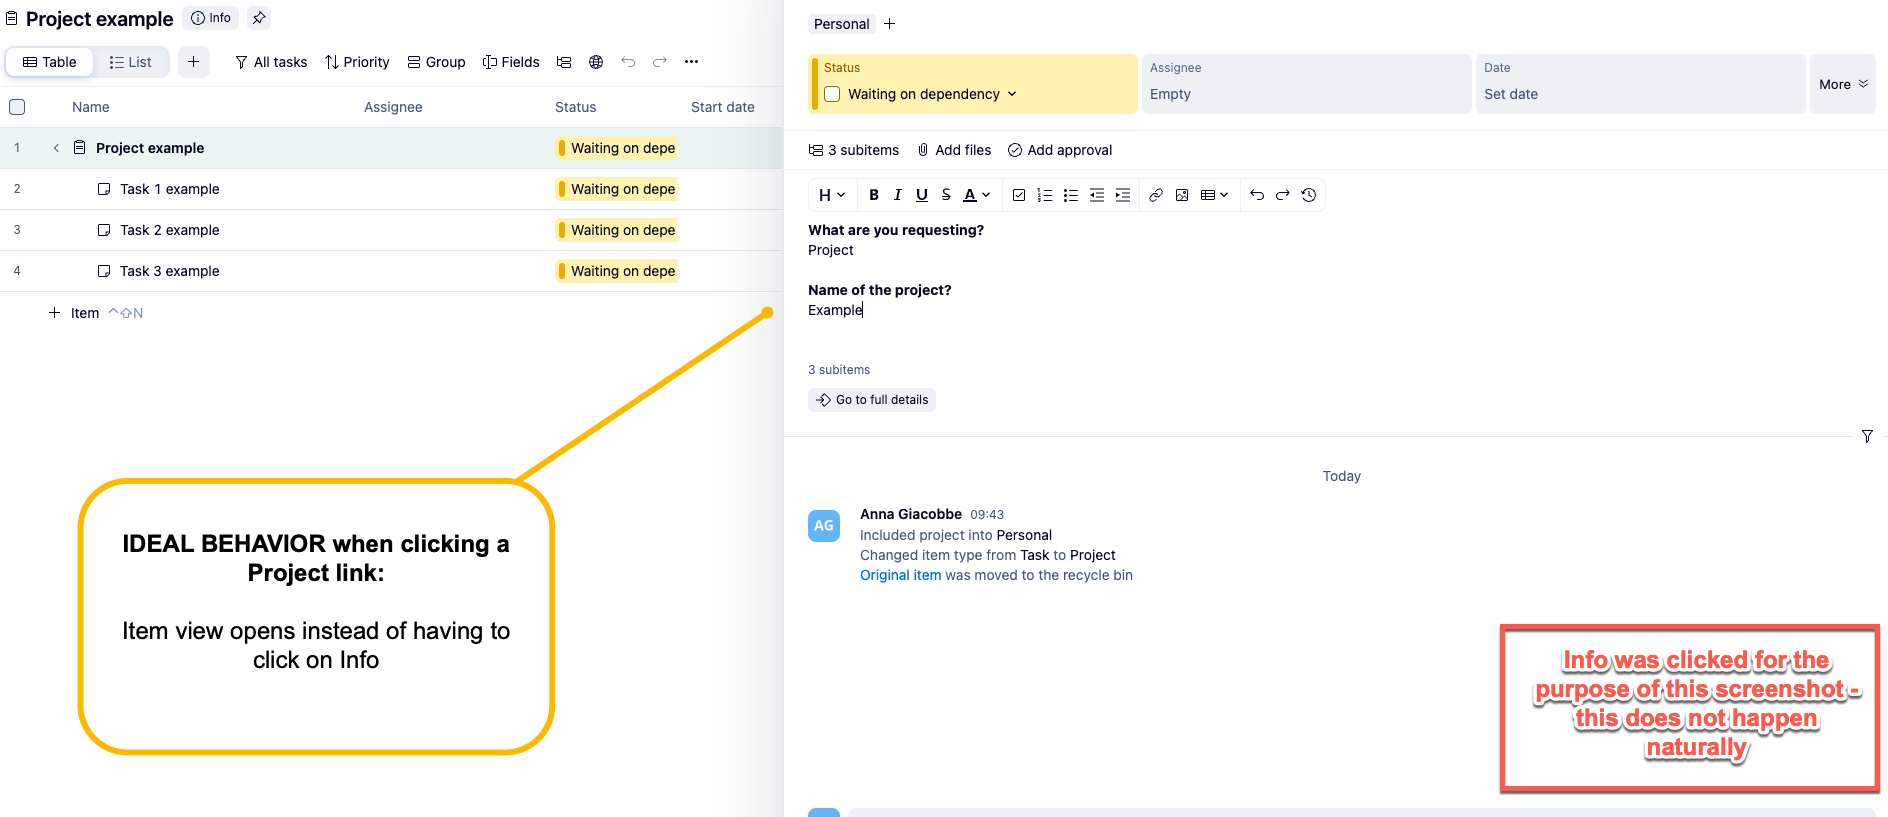Filter the activity feed with funnel icon

tap(1867, 436)
